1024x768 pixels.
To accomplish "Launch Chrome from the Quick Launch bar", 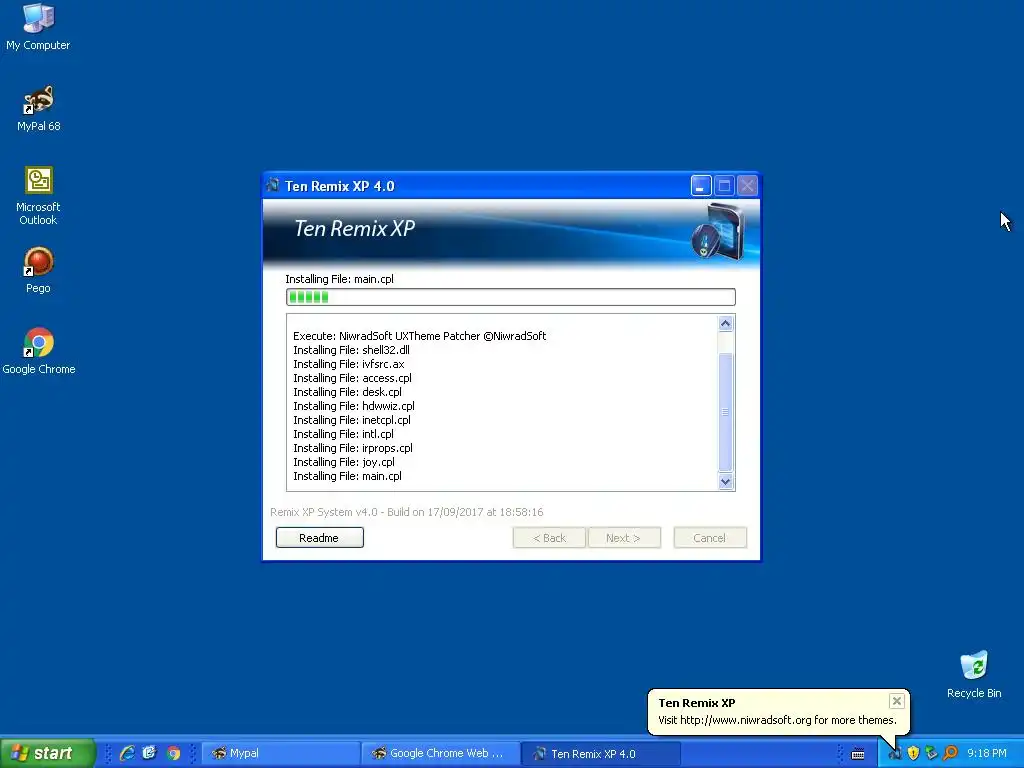I will (x=173, y=753).
